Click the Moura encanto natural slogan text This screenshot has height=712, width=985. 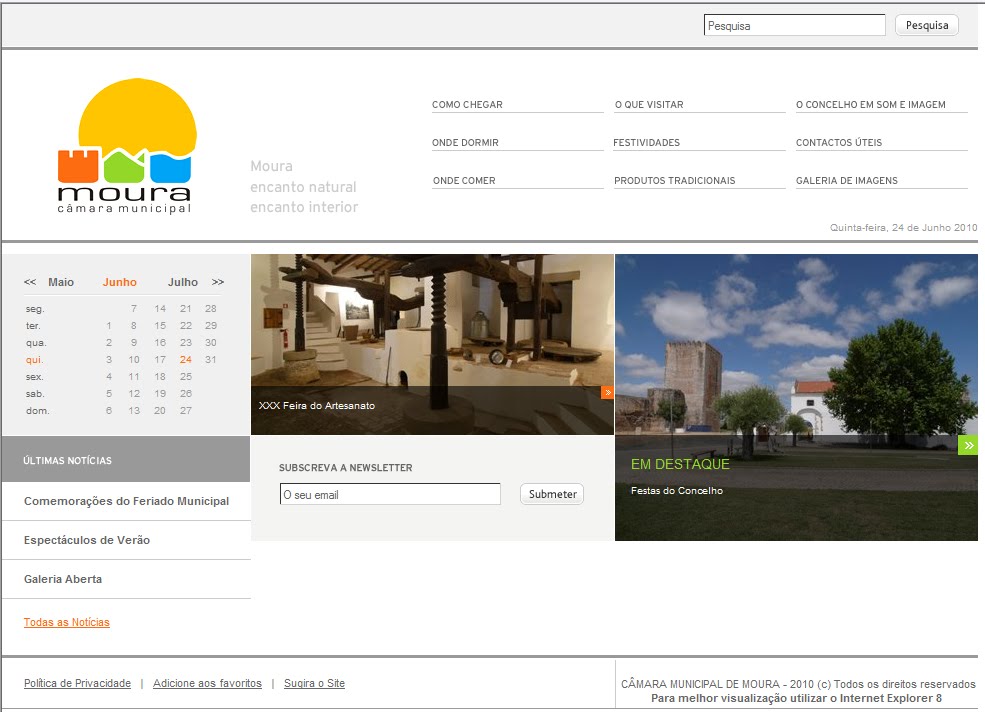click(x=304, y=187)
